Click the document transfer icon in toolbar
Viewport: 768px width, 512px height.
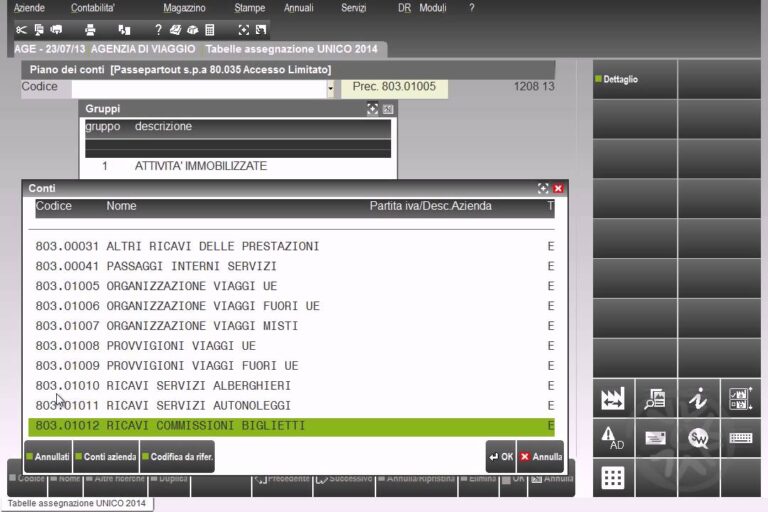point(124,30)
